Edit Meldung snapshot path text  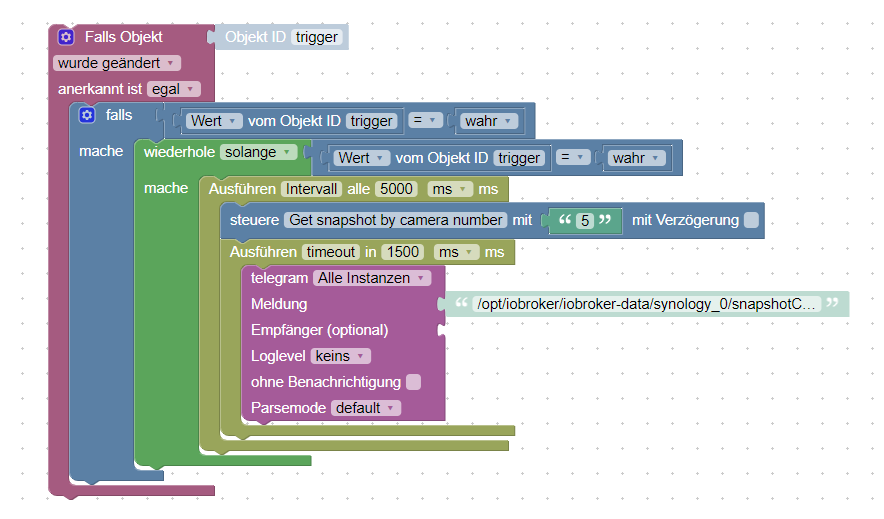647,304
